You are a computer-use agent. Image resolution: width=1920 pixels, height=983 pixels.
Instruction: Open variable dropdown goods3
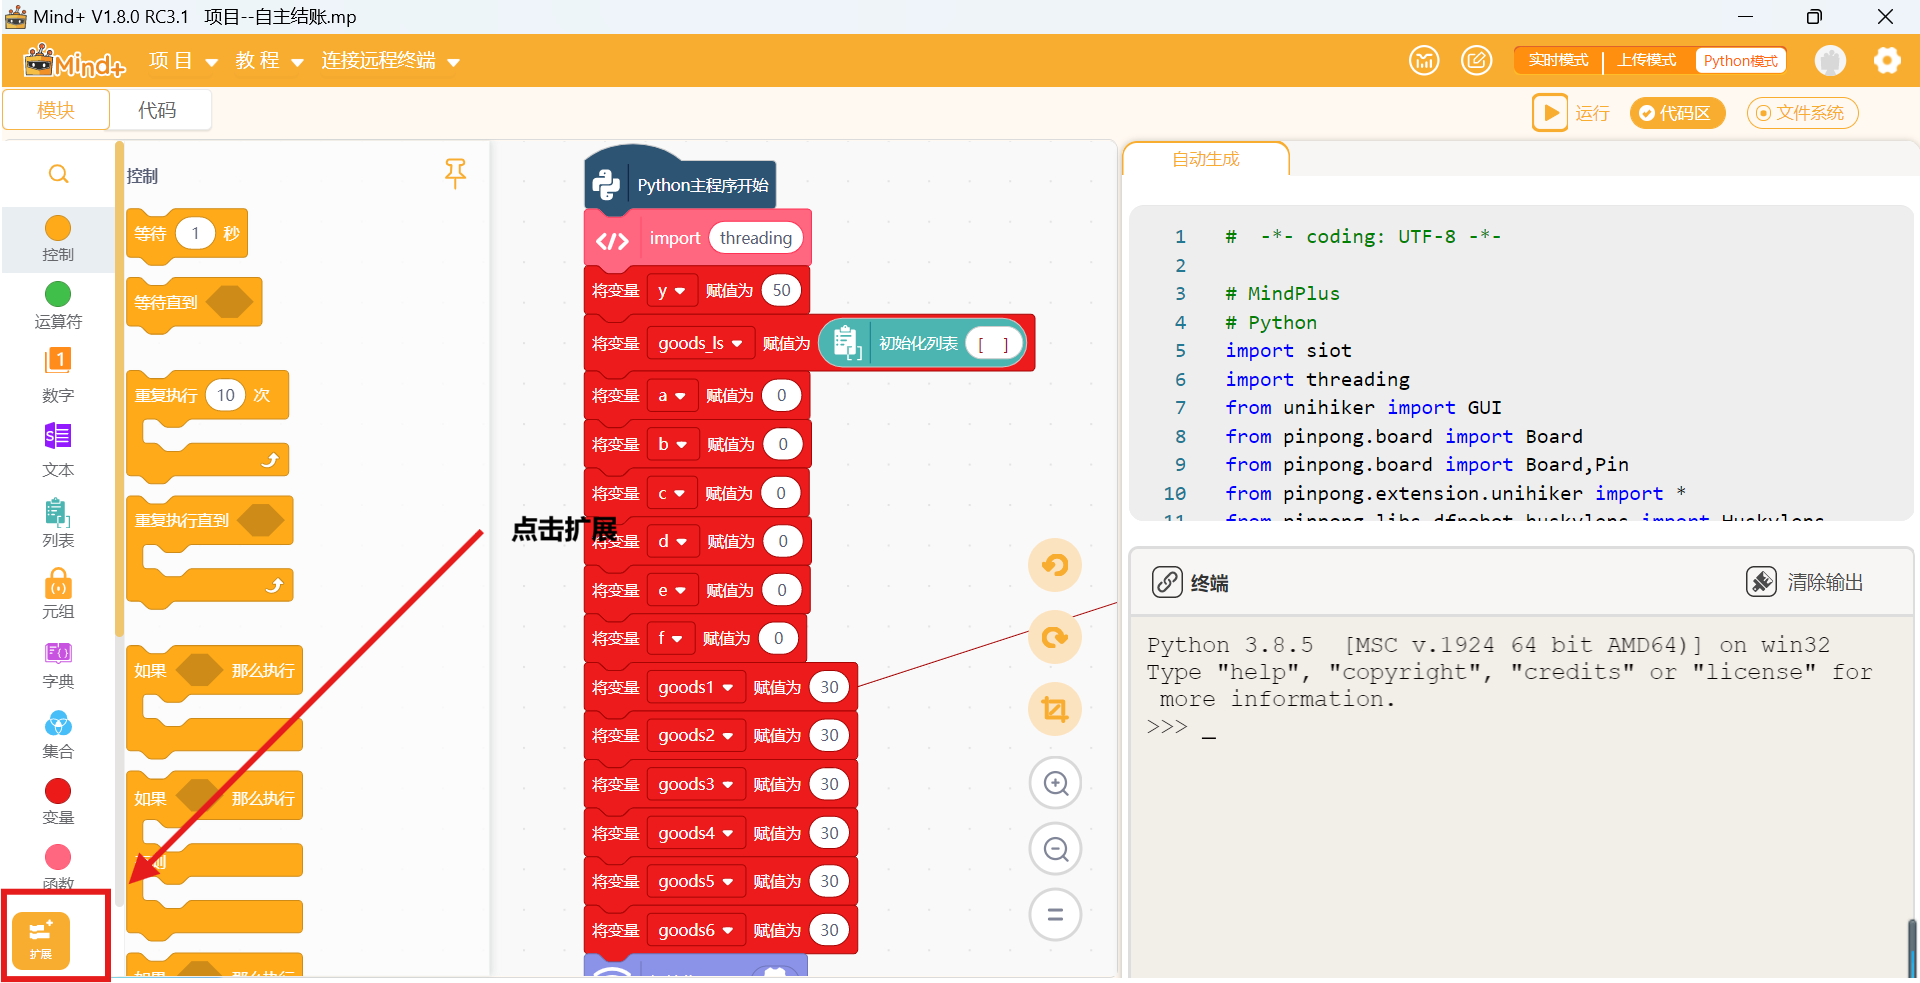coord(695,784)
